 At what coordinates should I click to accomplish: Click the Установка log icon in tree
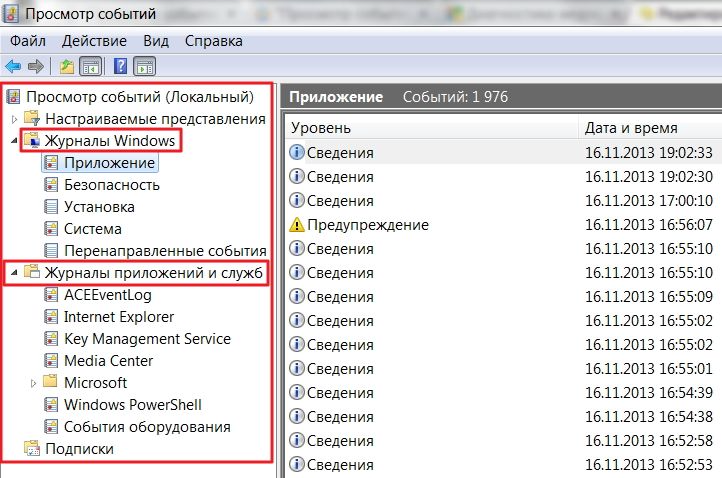click(51, 207)
